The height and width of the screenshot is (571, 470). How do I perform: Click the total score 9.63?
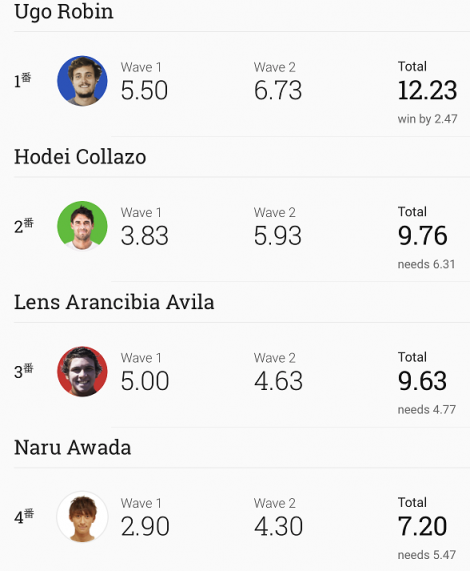click(422, 381)
